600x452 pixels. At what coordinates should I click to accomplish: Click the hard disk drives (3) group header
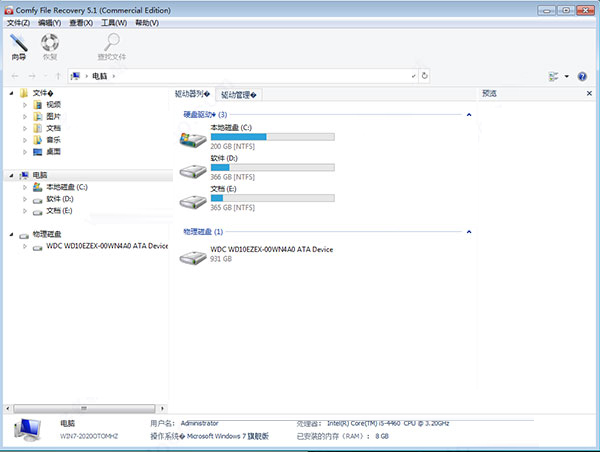point(205,114)
